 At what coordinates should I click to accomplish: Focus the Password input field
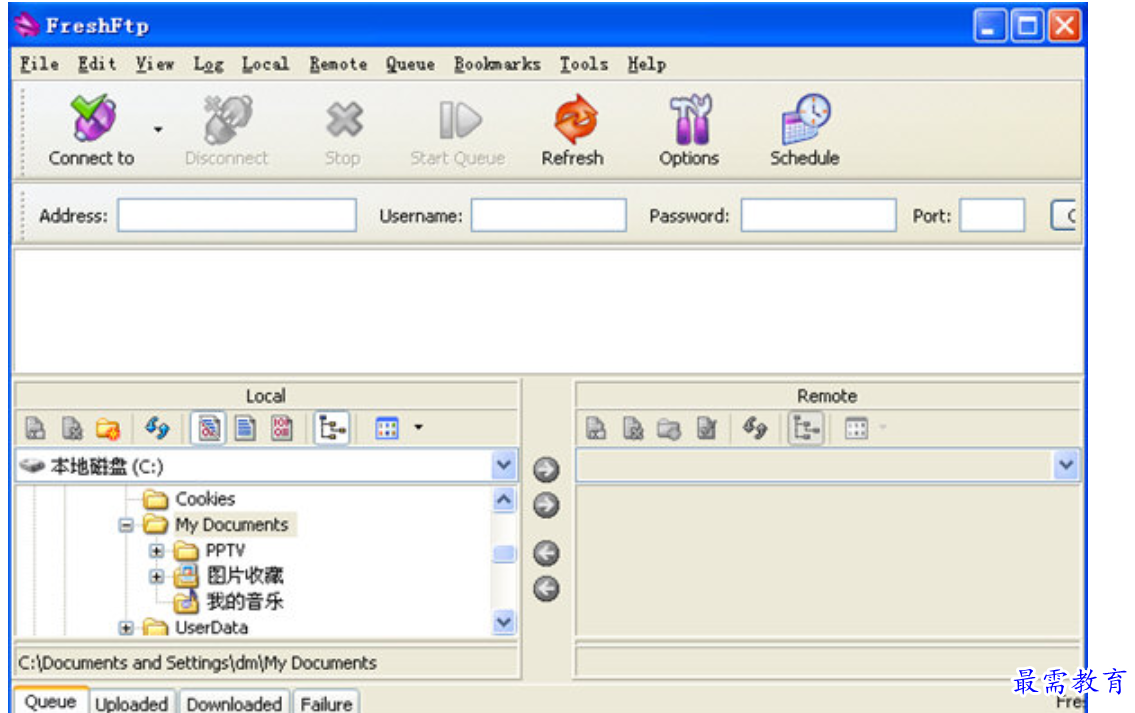pyautogui.click(x=819, y=215)
